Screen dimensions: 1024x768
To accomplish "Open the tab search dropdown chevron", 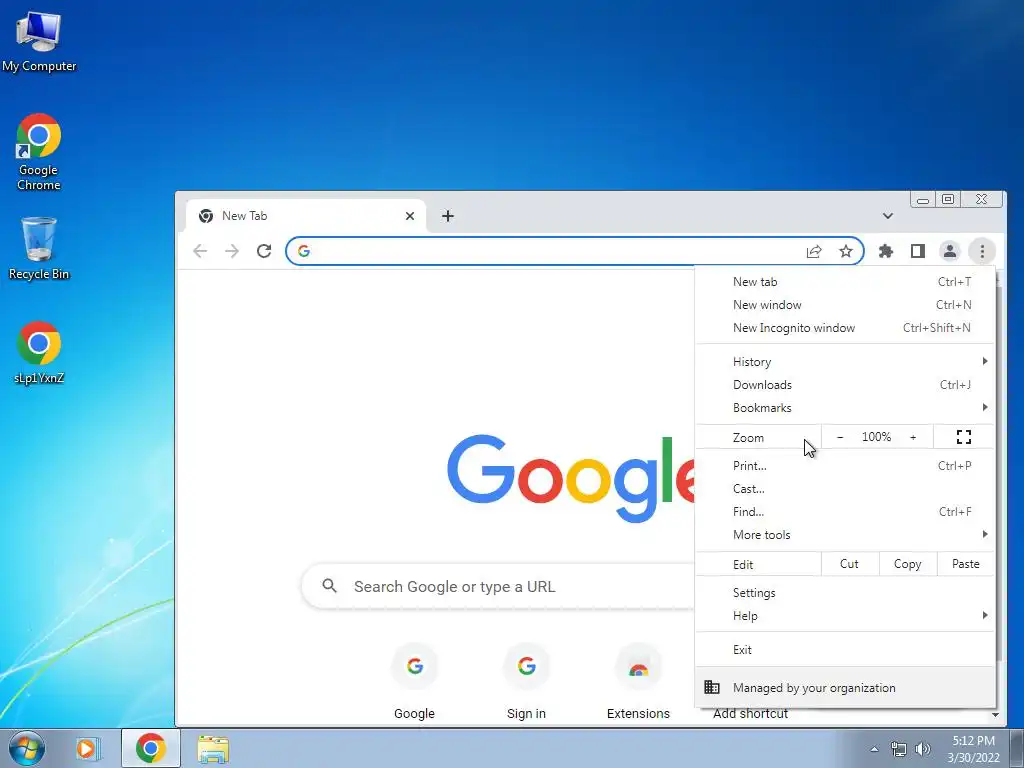I will click(888, 216).
